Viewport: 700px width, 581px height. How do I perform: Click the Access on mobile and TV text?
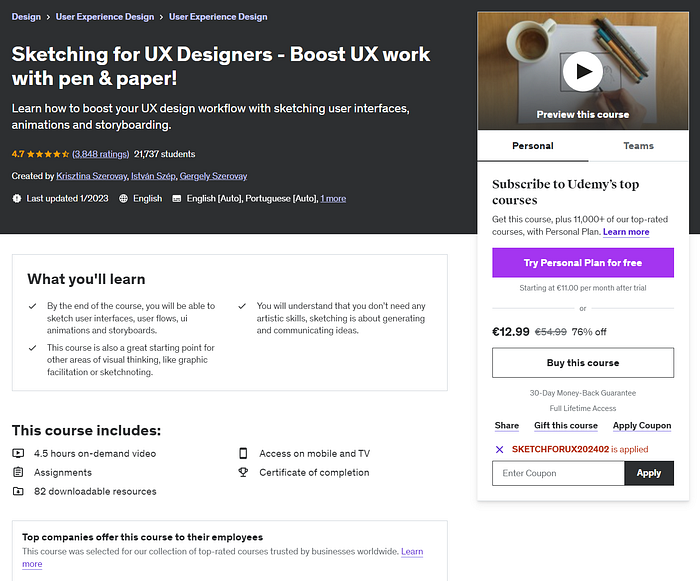pyautogui.click(x=314, y=453)
